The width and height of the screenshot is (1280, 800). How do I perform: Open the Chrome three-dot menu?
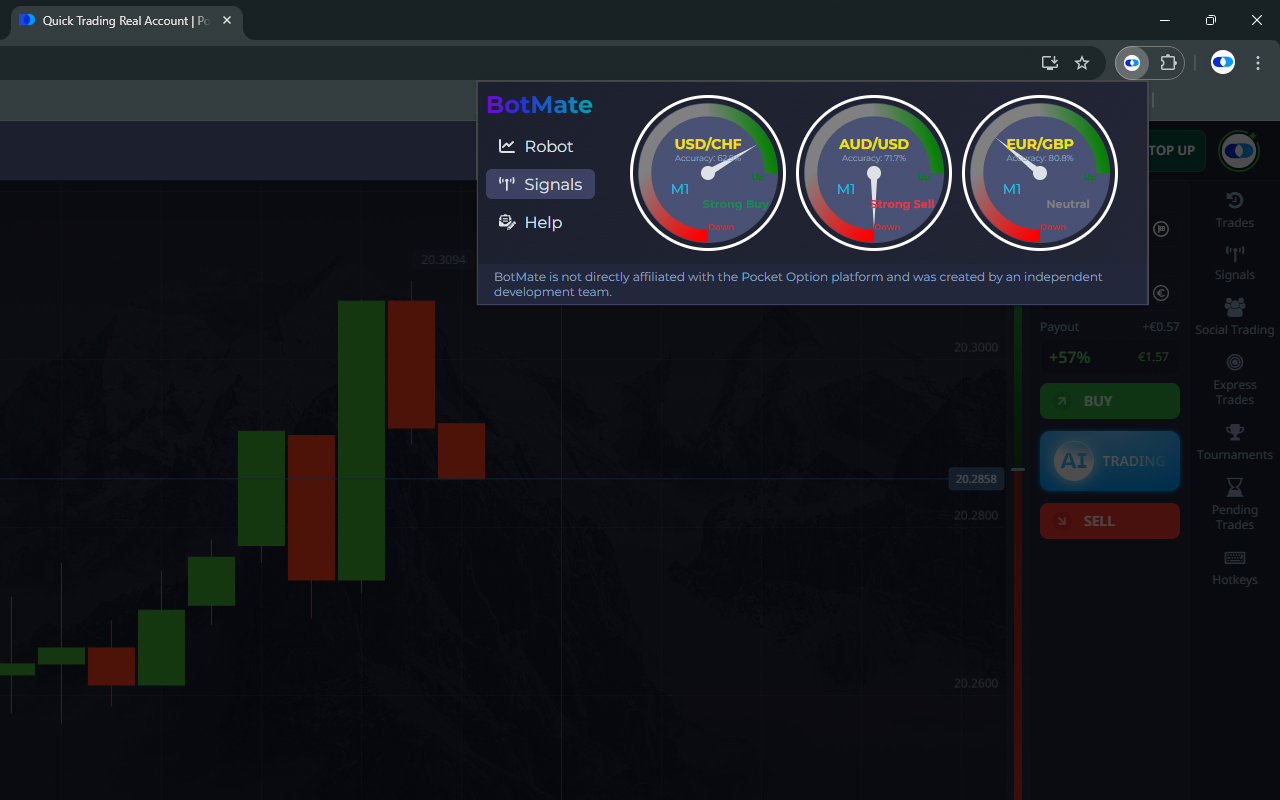1258,63
